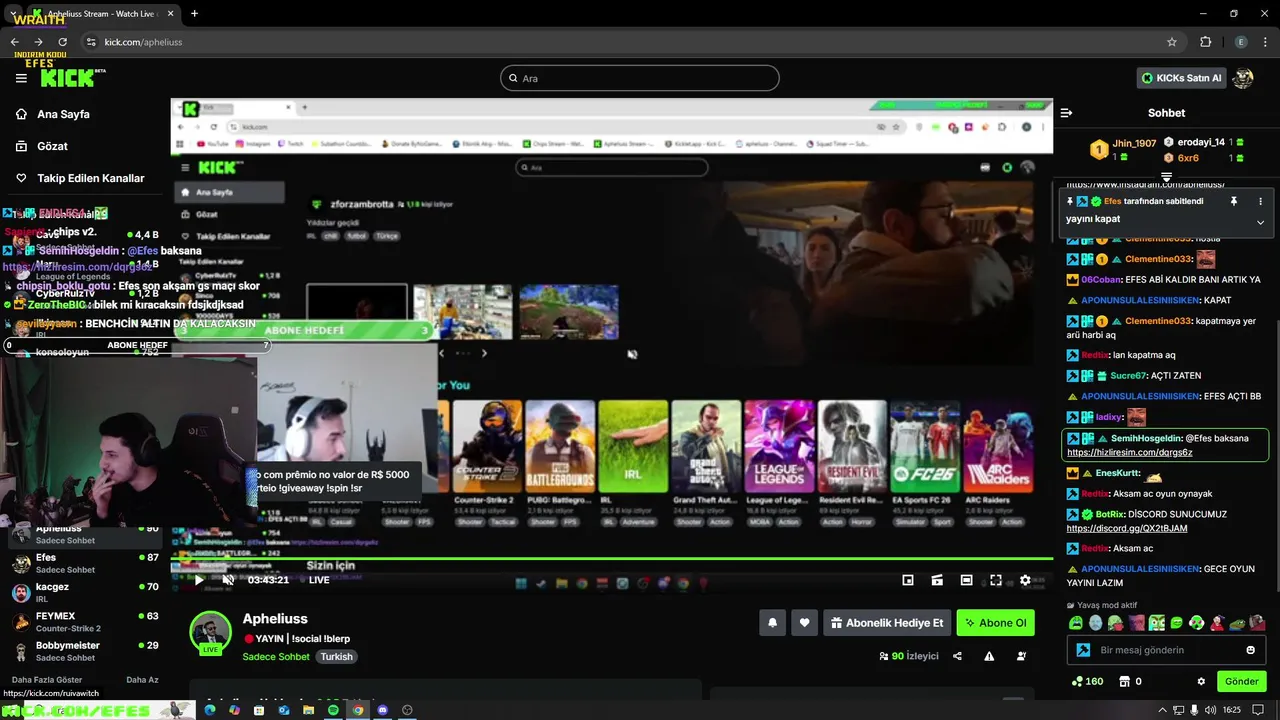This screenshot has height=720, width=1280.
Task: Bookmark this page with the star icon
Action: pyautogui.click(x=1172, y=42)
